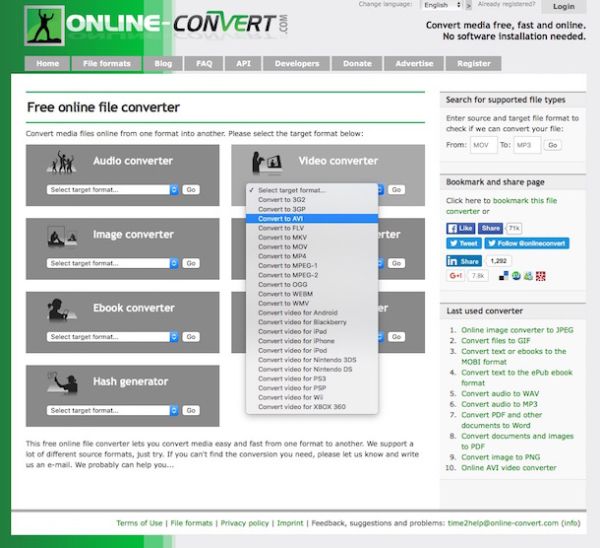Viewport: 600px width, 548px height.
Task: Click the Delicious bookmark icon
Action: [504, 276]
